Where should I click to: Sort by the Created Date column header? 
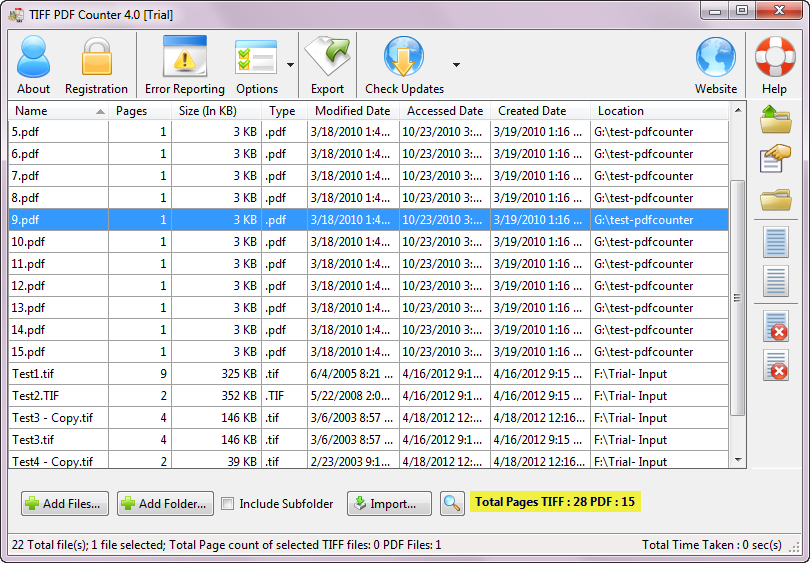[x=540, y=111]
